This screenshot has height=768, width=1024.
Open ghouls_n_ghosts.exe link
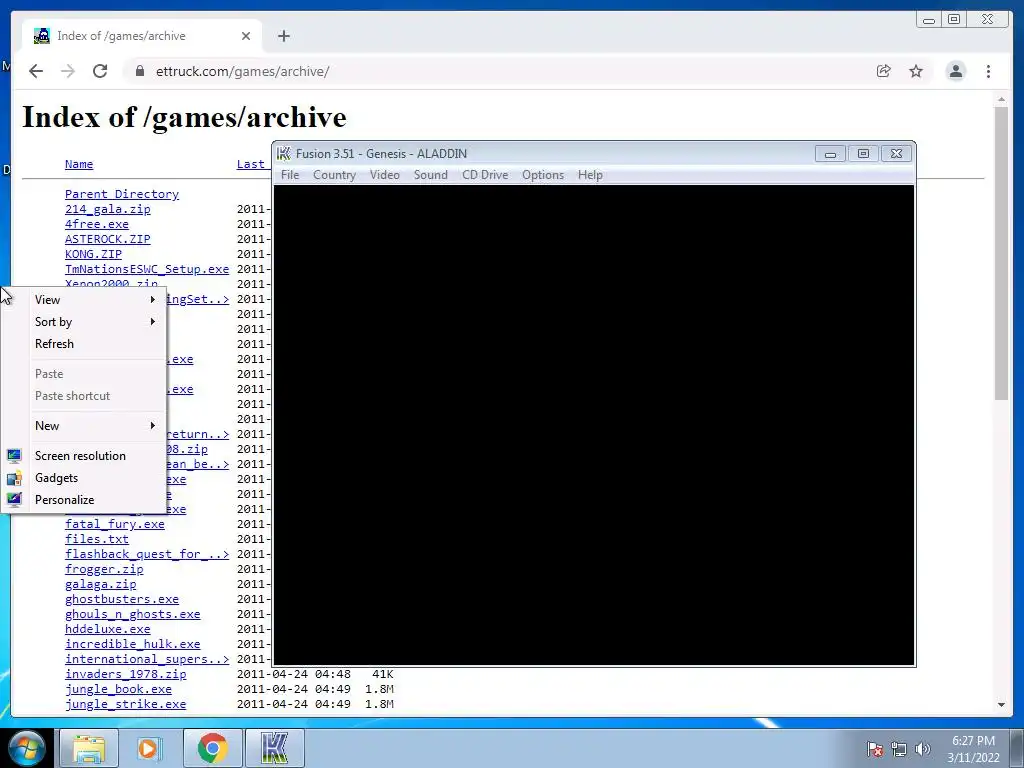pyautogui.click(x=133, y=614)
